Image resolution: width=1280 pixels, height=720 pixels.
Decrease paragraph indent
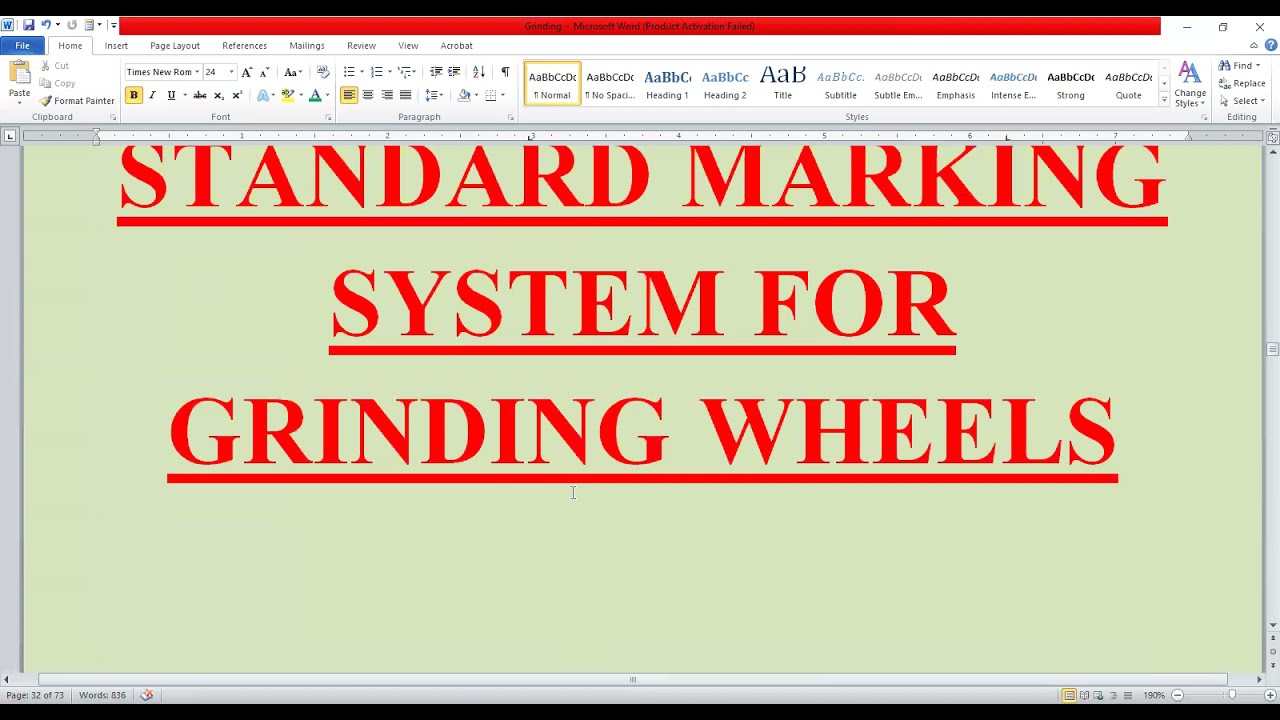click(x=435, y=72)
